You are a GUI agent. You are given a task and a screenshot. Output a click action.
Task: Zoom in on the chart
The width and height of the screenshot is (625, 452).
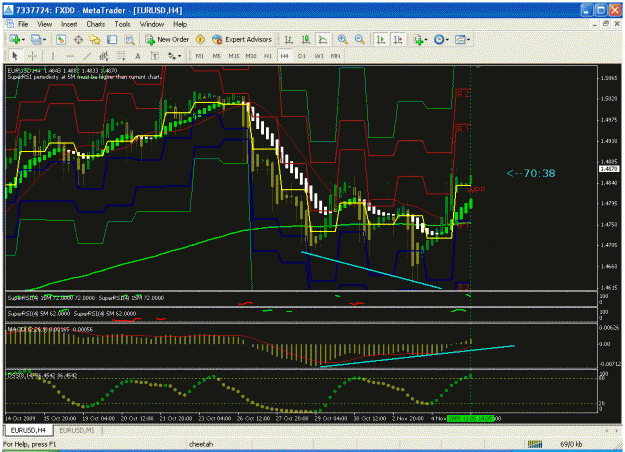pos(342,39)
